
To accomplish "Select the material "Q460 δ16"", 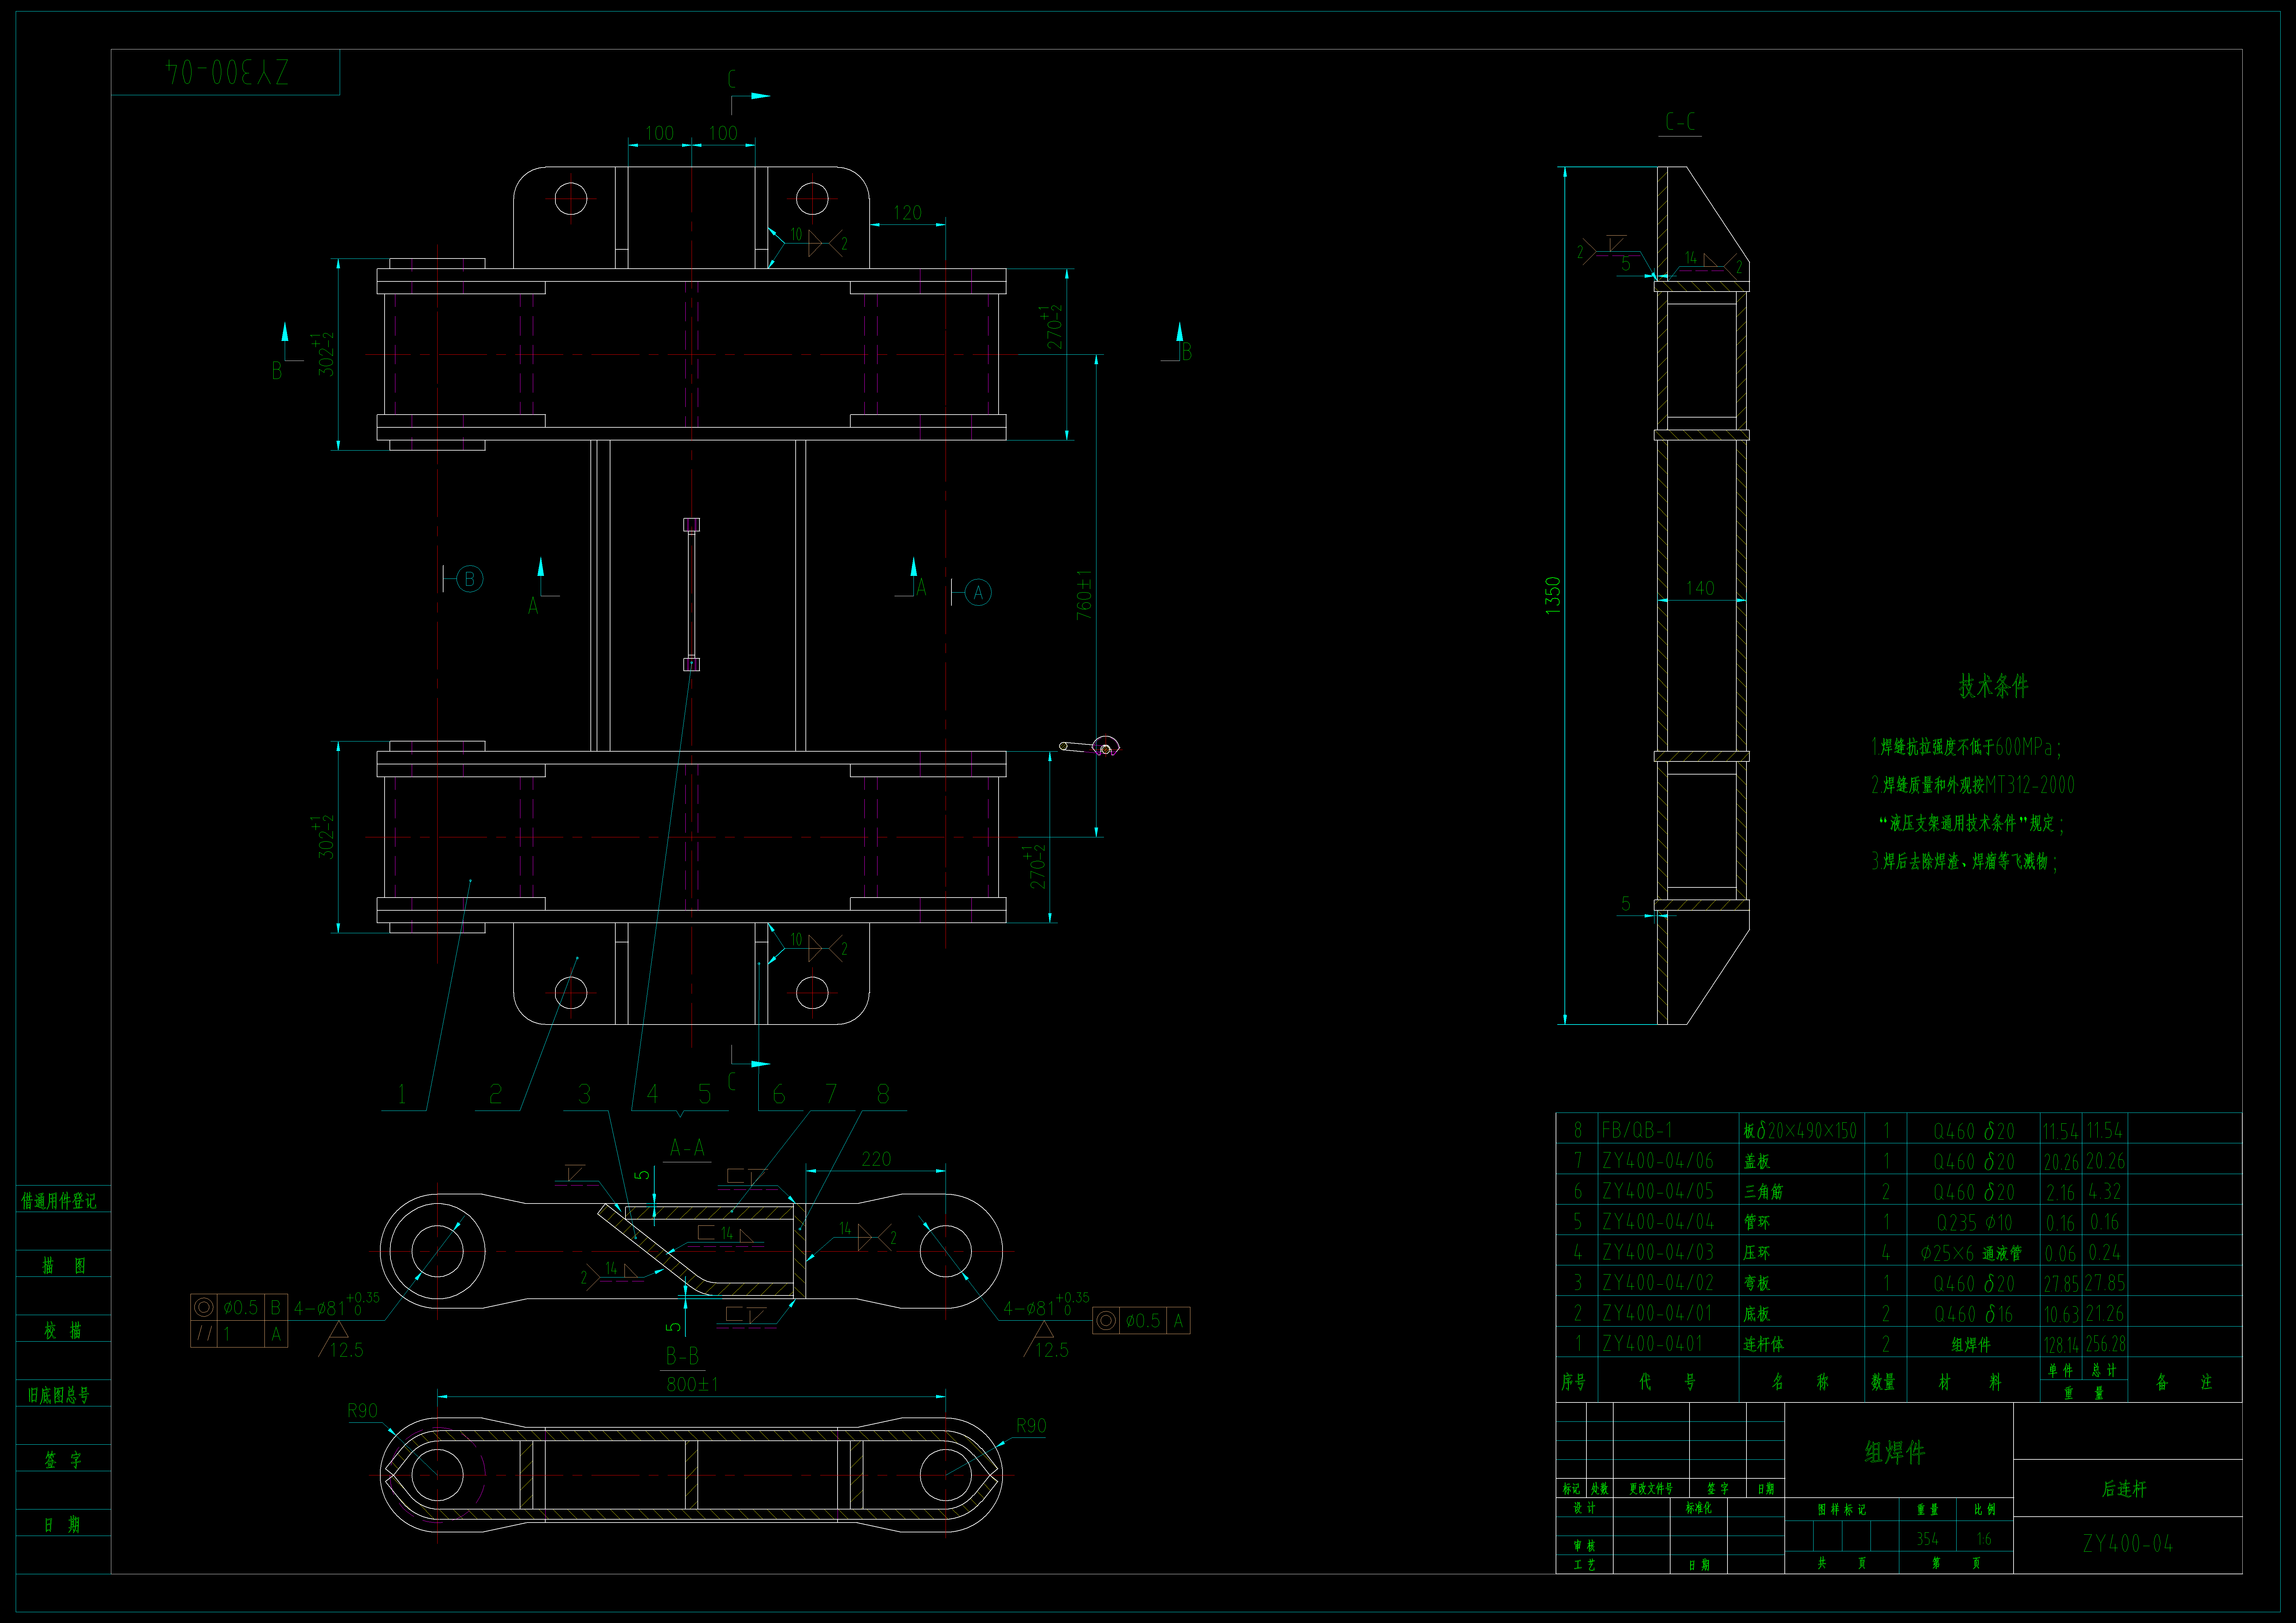I will [1974, 1314].
